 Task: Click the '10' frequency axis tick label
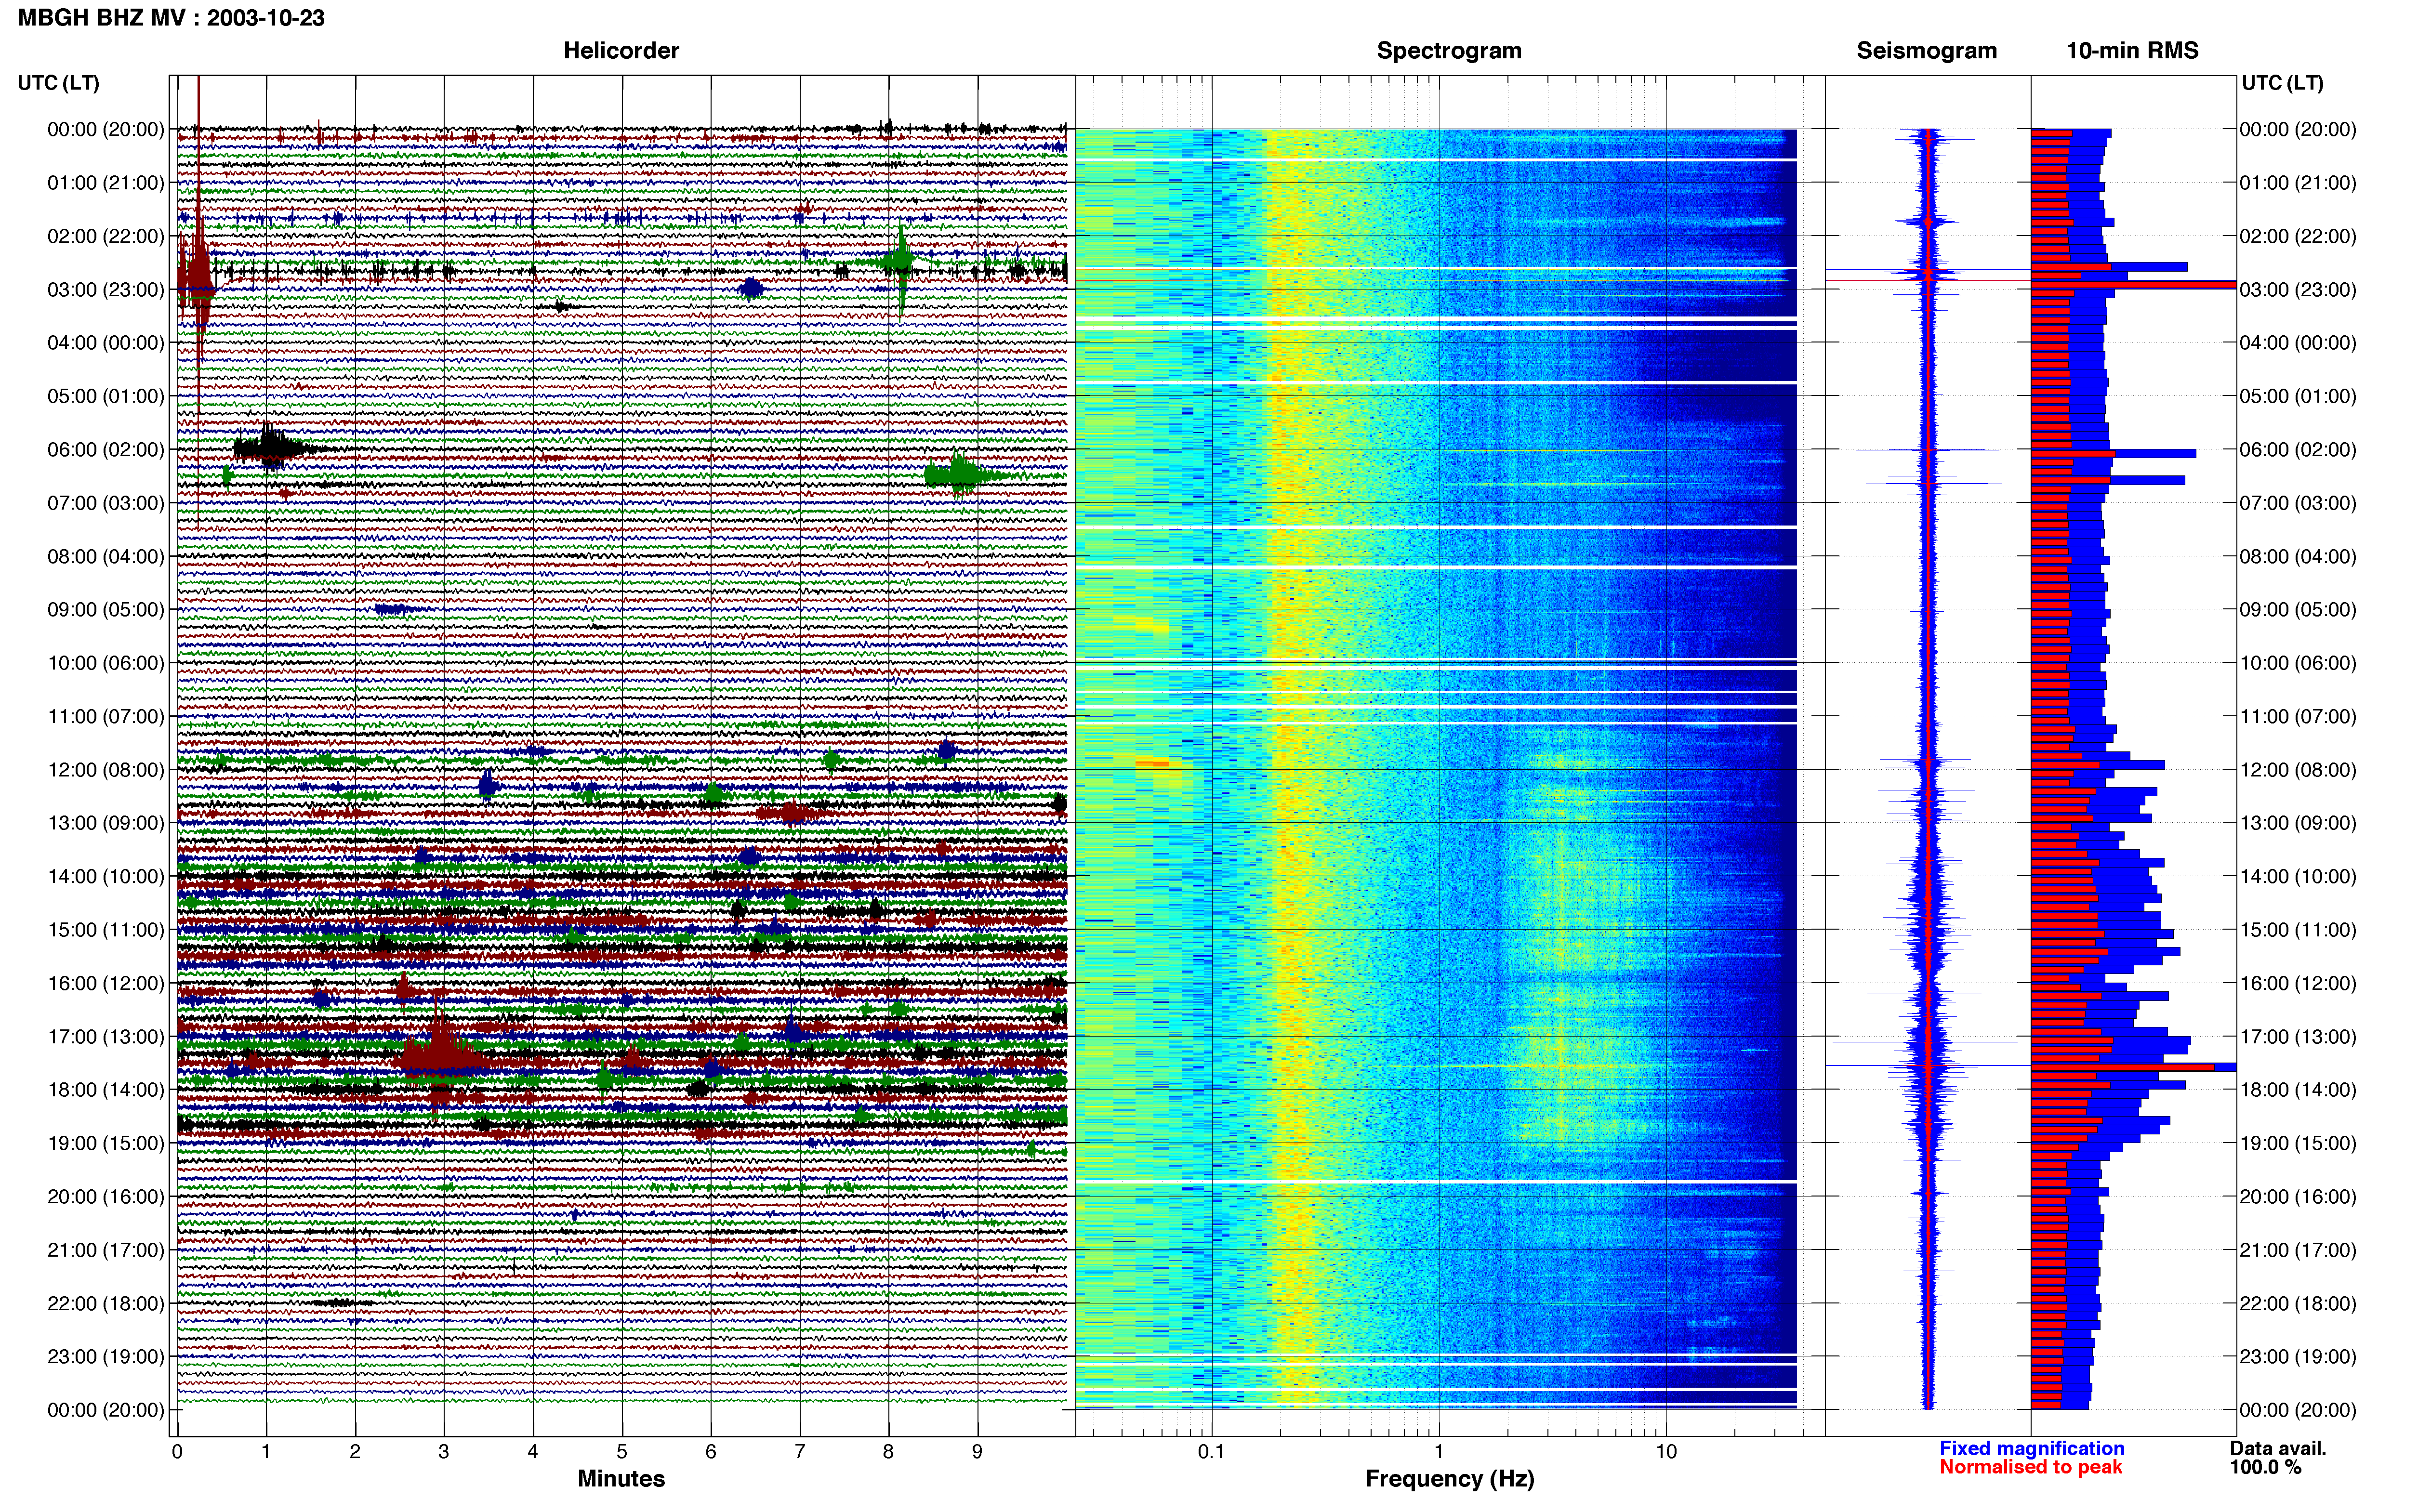coord(1666,1452)
